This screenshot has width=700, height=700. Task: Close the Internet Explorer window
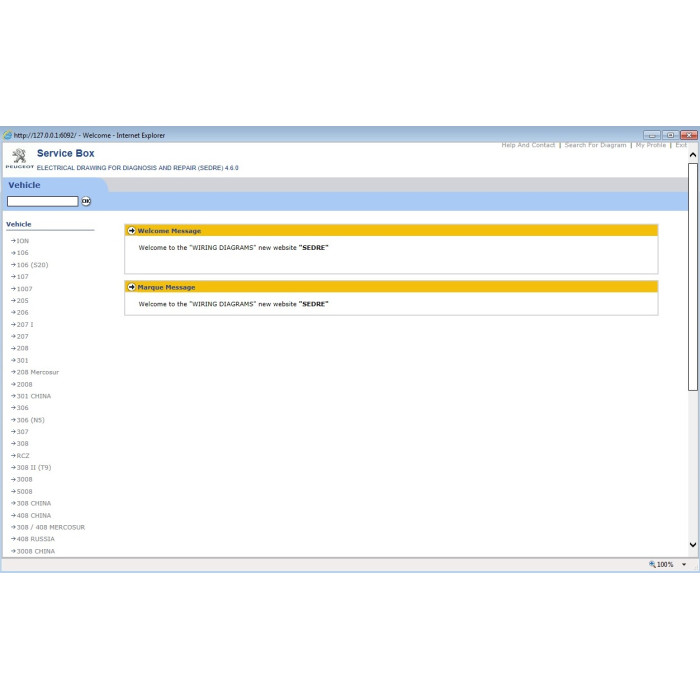pos(689,135)
